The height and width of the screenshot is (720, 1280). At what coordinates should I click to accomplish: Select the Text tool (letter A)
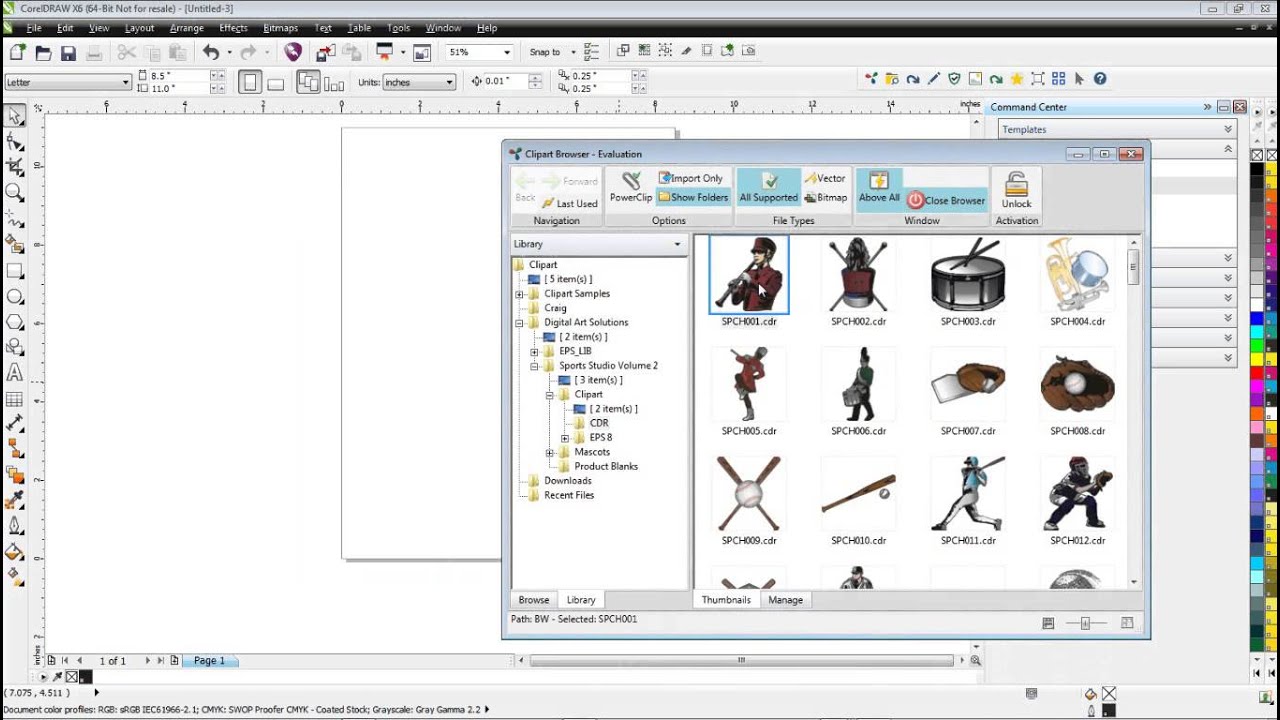point(15,373)
